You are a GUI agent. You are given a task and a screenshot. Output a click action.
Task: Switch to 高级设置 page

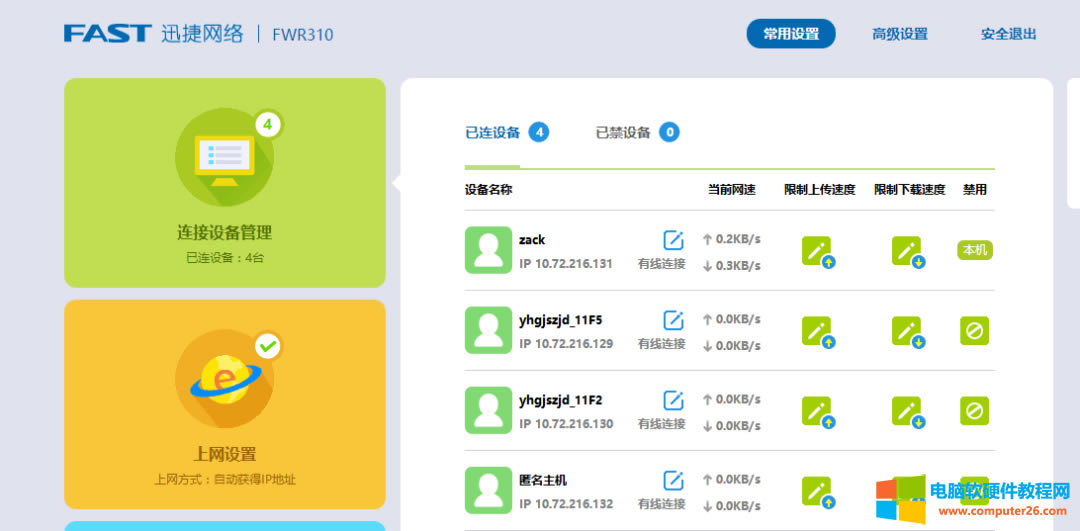point(900,34)
